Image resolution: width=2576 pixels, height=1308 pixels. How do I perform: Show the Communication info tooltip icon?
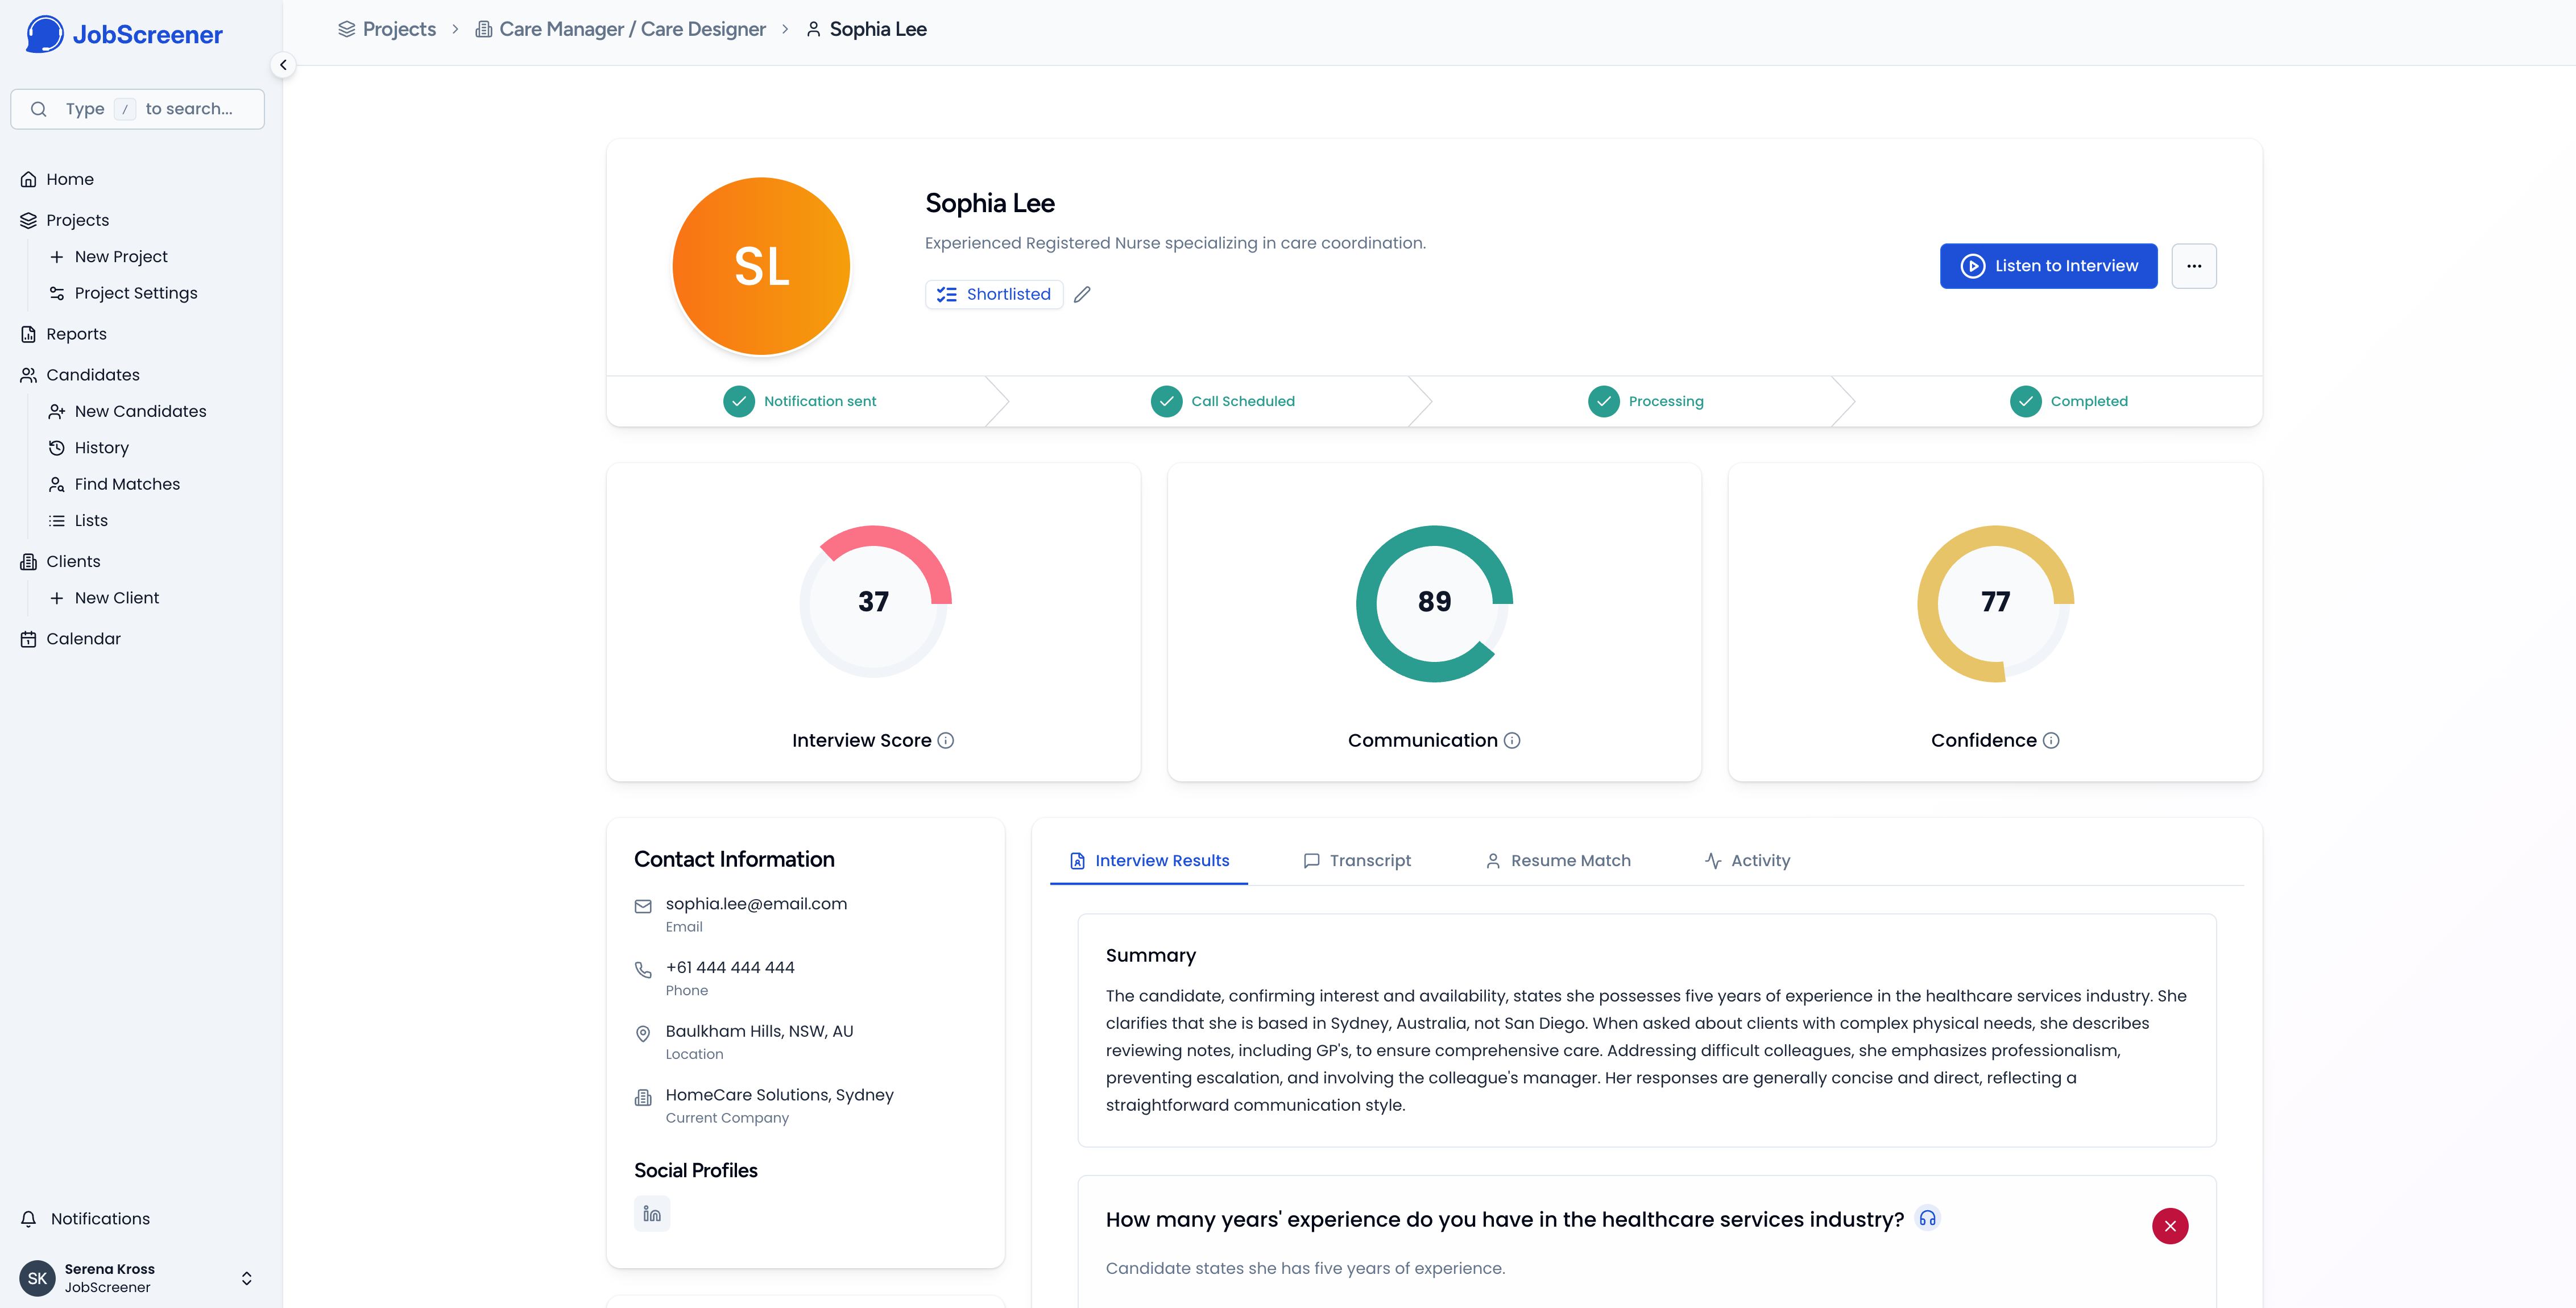tap(1512, 741)
